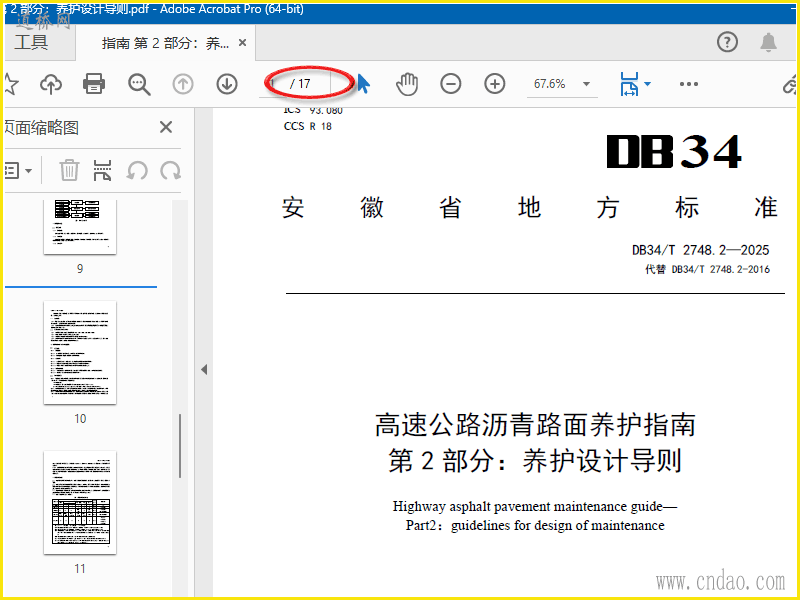Open the find text magnifier tool

[x=139, y=84]
